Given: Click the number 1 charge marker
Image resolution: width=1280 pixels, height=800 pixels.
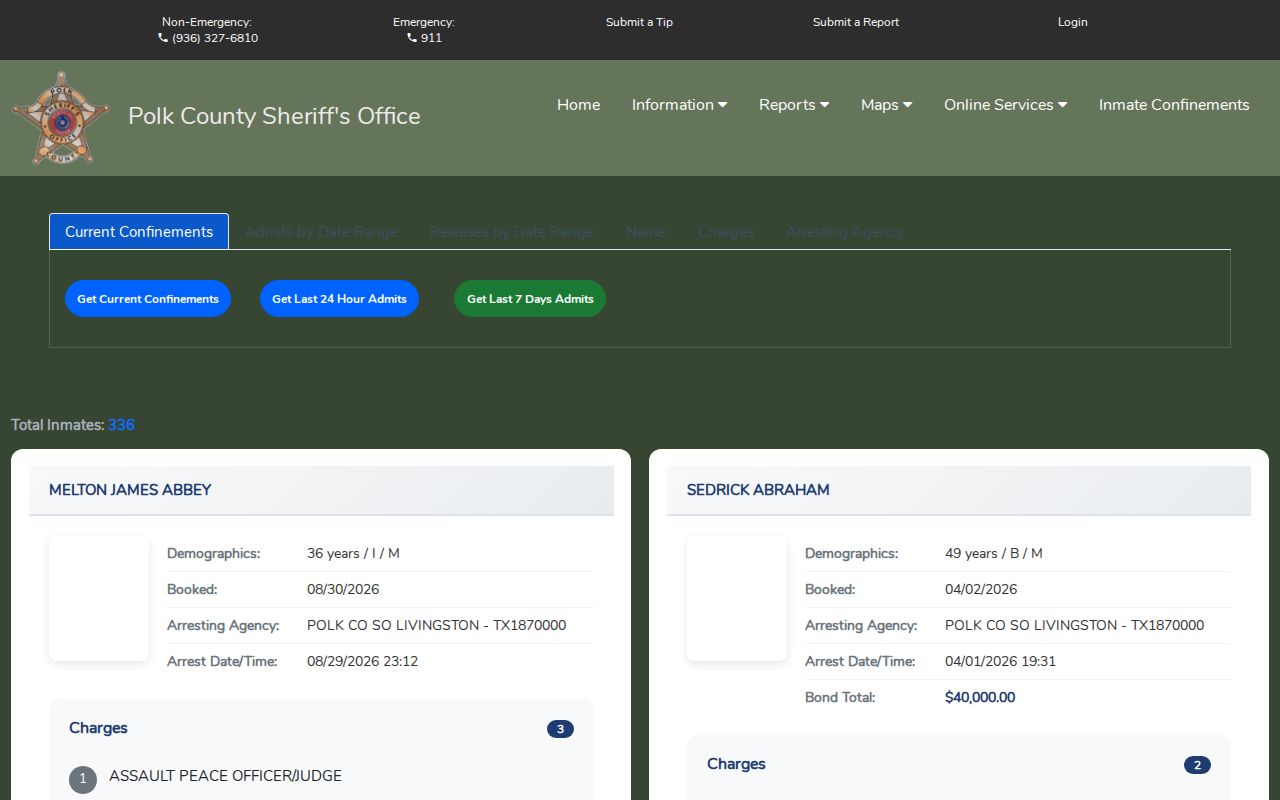Looking at the screenshot, I should coord(83,780).
